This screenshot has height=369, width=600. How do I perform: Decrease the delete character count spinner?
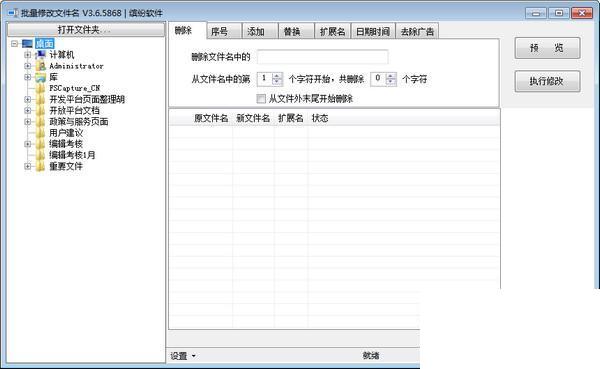tap(391, 82)
